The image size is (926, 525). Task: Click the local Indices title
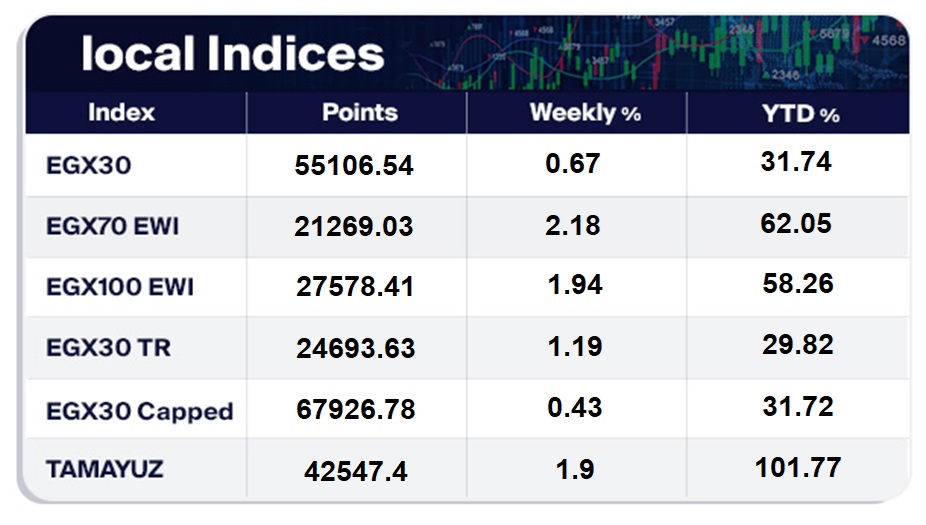pos(233,54)
